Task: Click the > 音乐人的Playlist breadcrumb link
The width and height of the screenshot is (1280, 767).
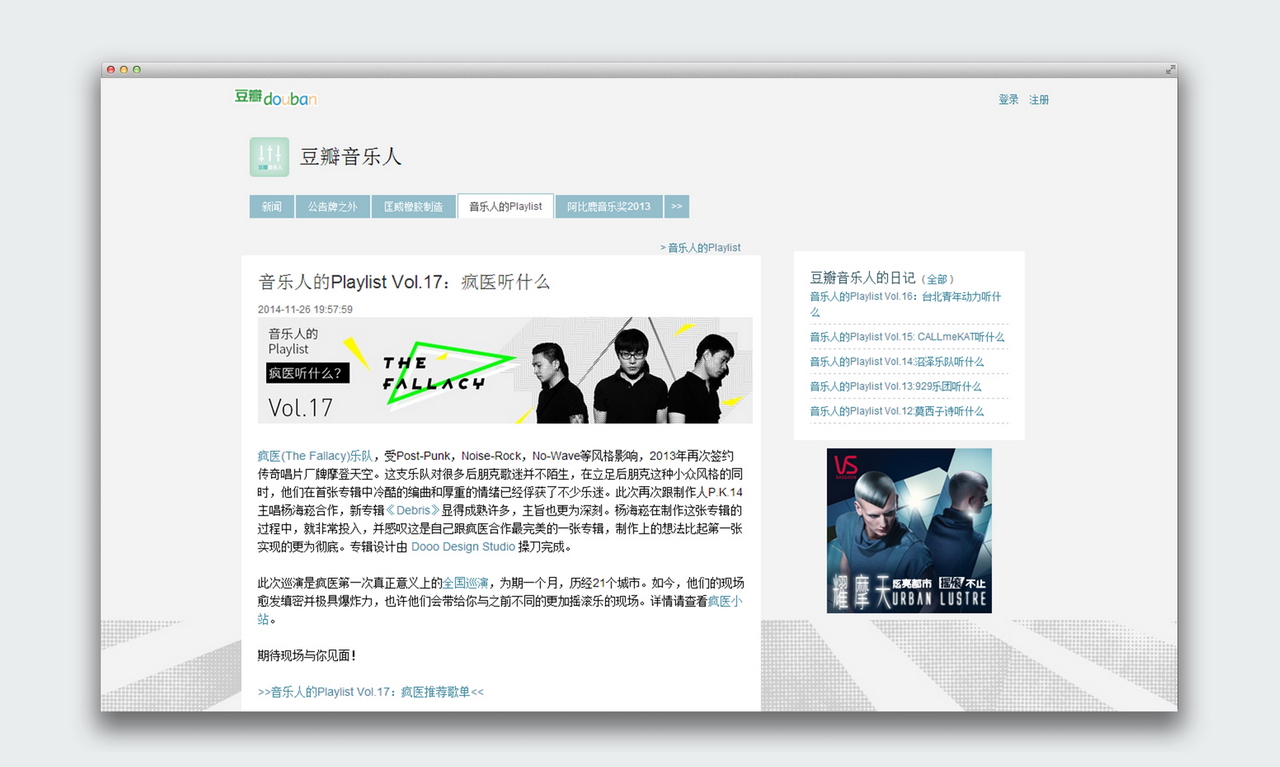Action: click(x=700, y=248)
